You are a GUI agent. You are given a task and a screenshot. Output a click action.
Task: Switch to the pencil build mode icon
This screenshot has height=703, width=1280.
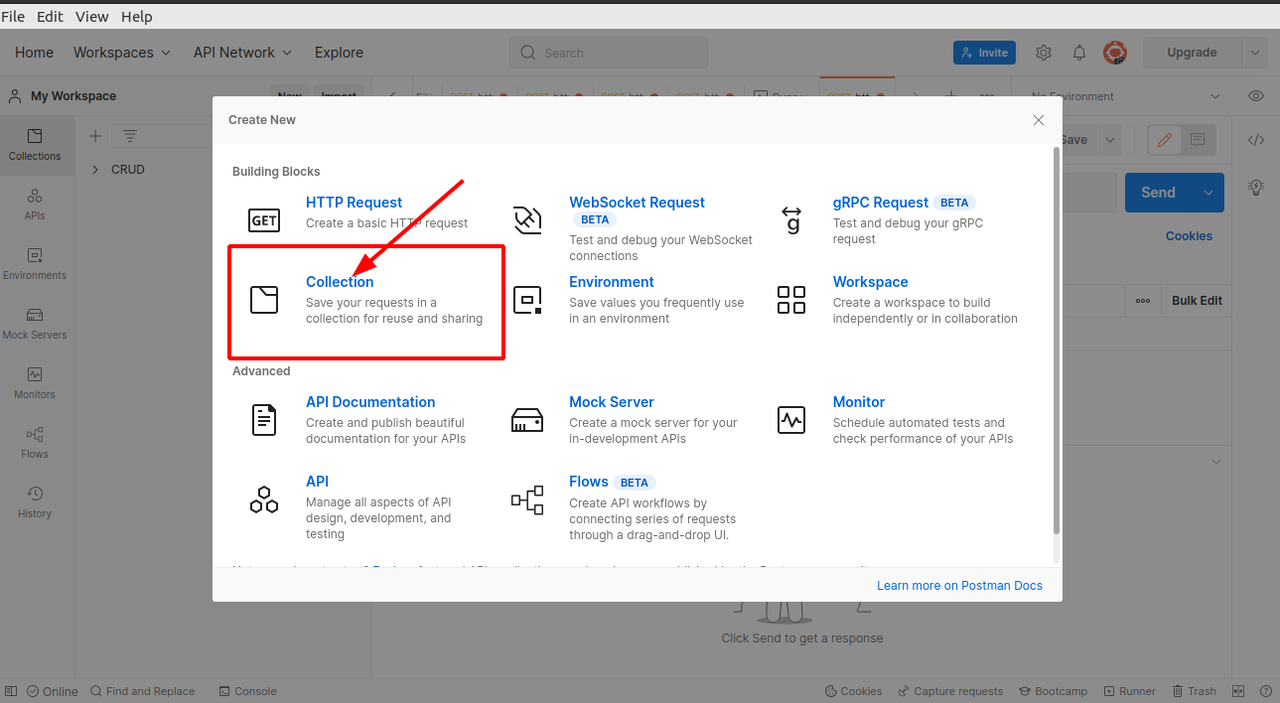(1164, 140)
